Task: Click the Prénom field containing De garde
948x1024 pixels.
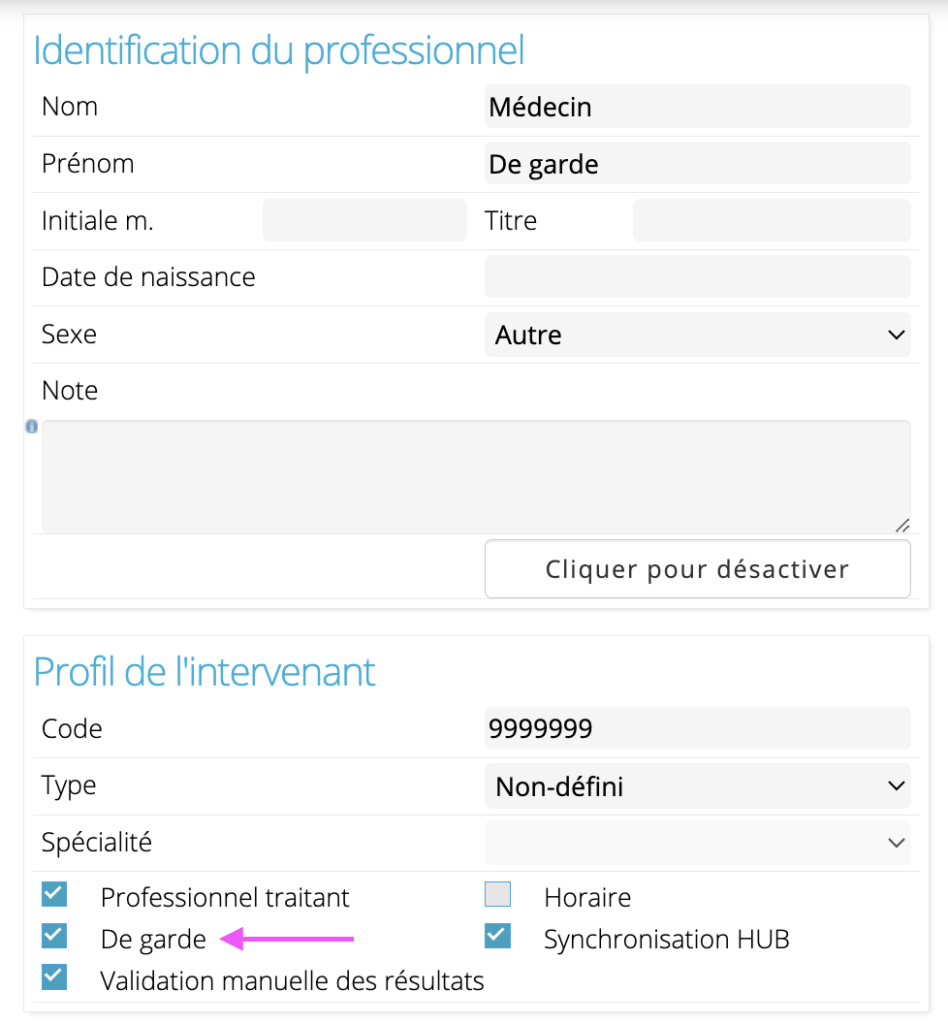Action: click(697, 163)
